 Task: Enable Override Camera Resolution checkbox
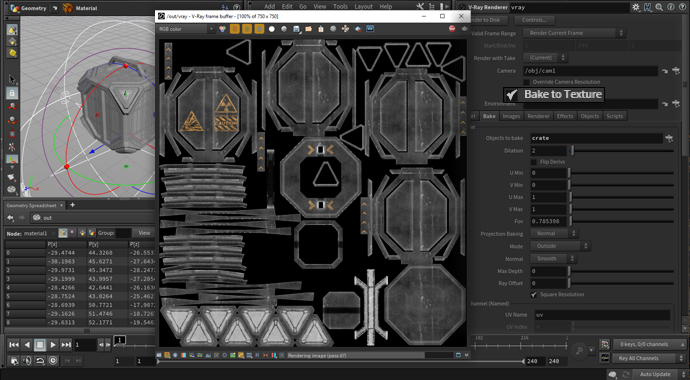click(526, 82)
